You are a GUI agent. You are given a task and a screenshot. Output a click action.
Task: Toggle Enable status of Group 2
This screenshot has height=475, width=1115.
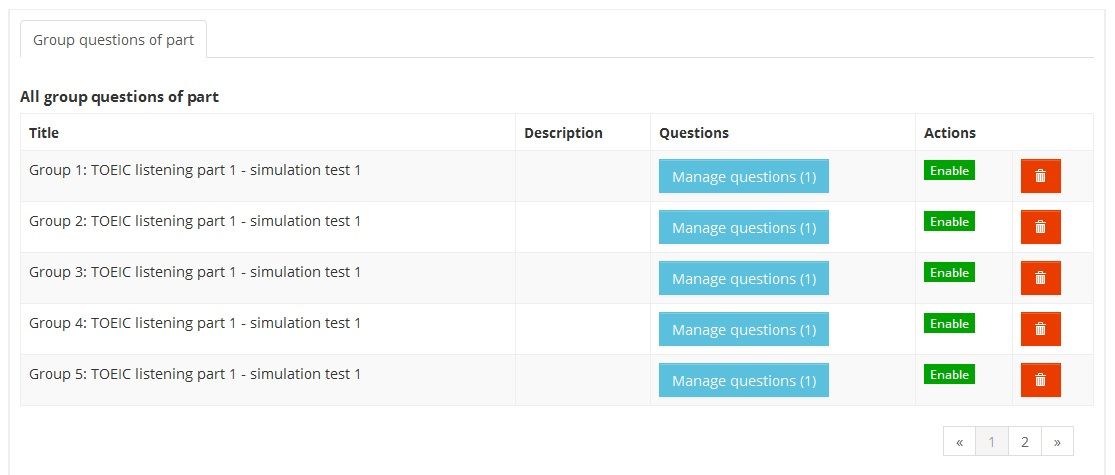point(949,221)
